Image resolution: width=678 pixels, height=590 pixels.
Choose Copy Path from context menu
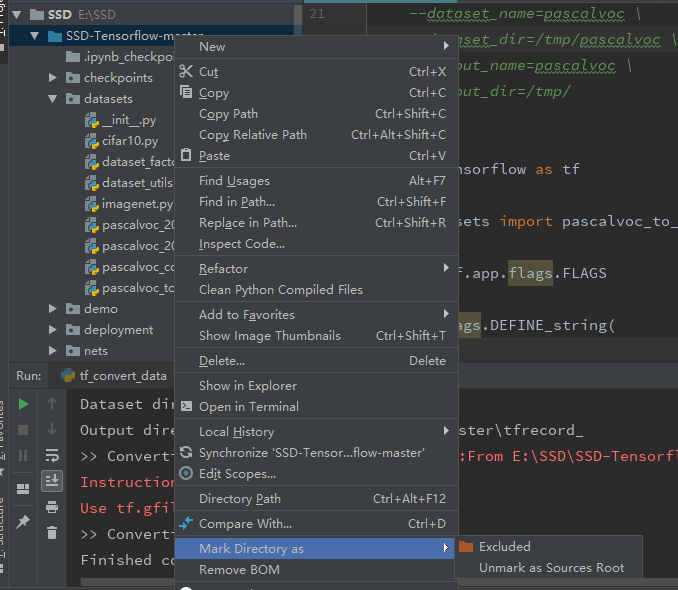click(316, 113)
